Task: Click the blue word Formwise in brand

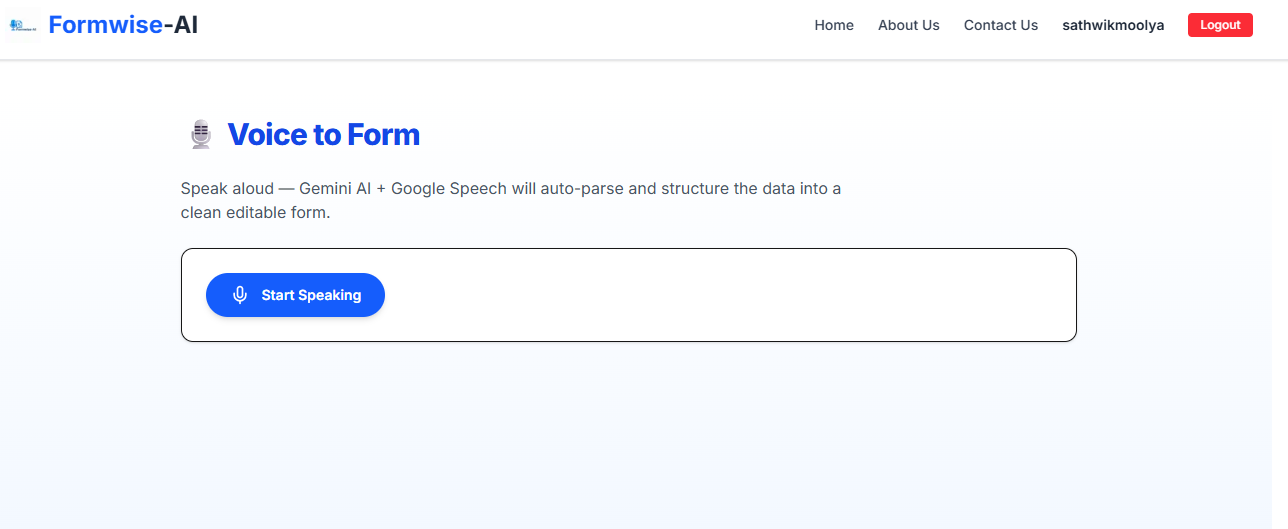Action: coord(105,25)
